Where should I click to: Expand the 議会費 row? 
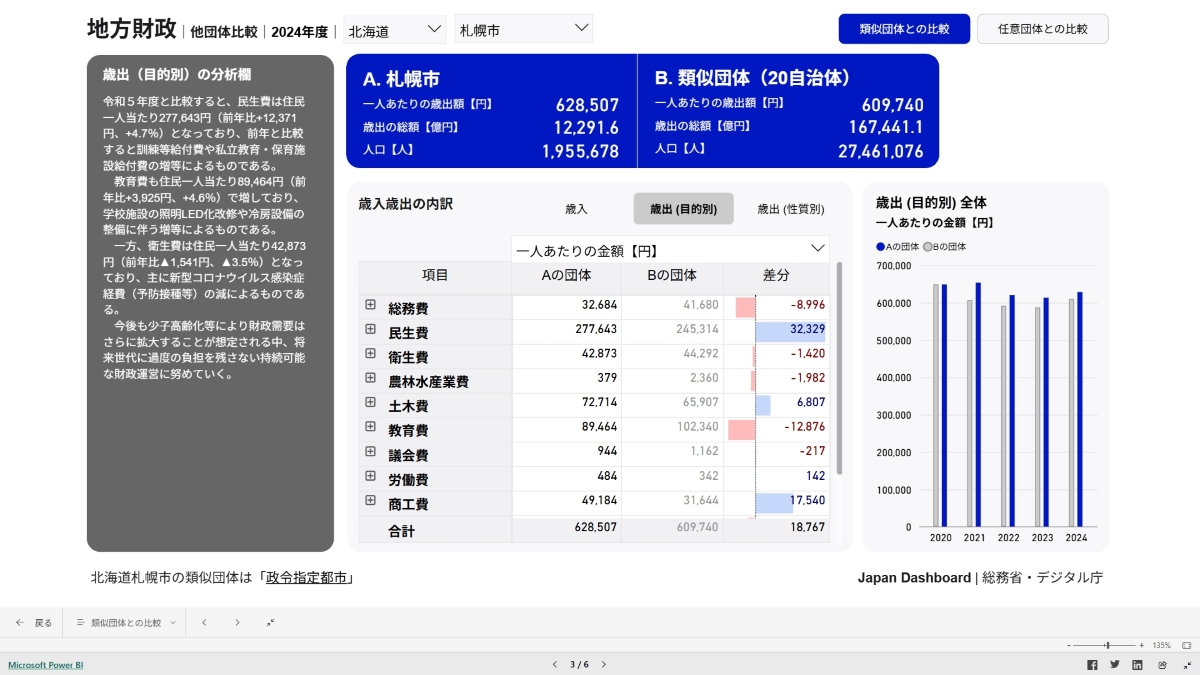tap(370, 452)
